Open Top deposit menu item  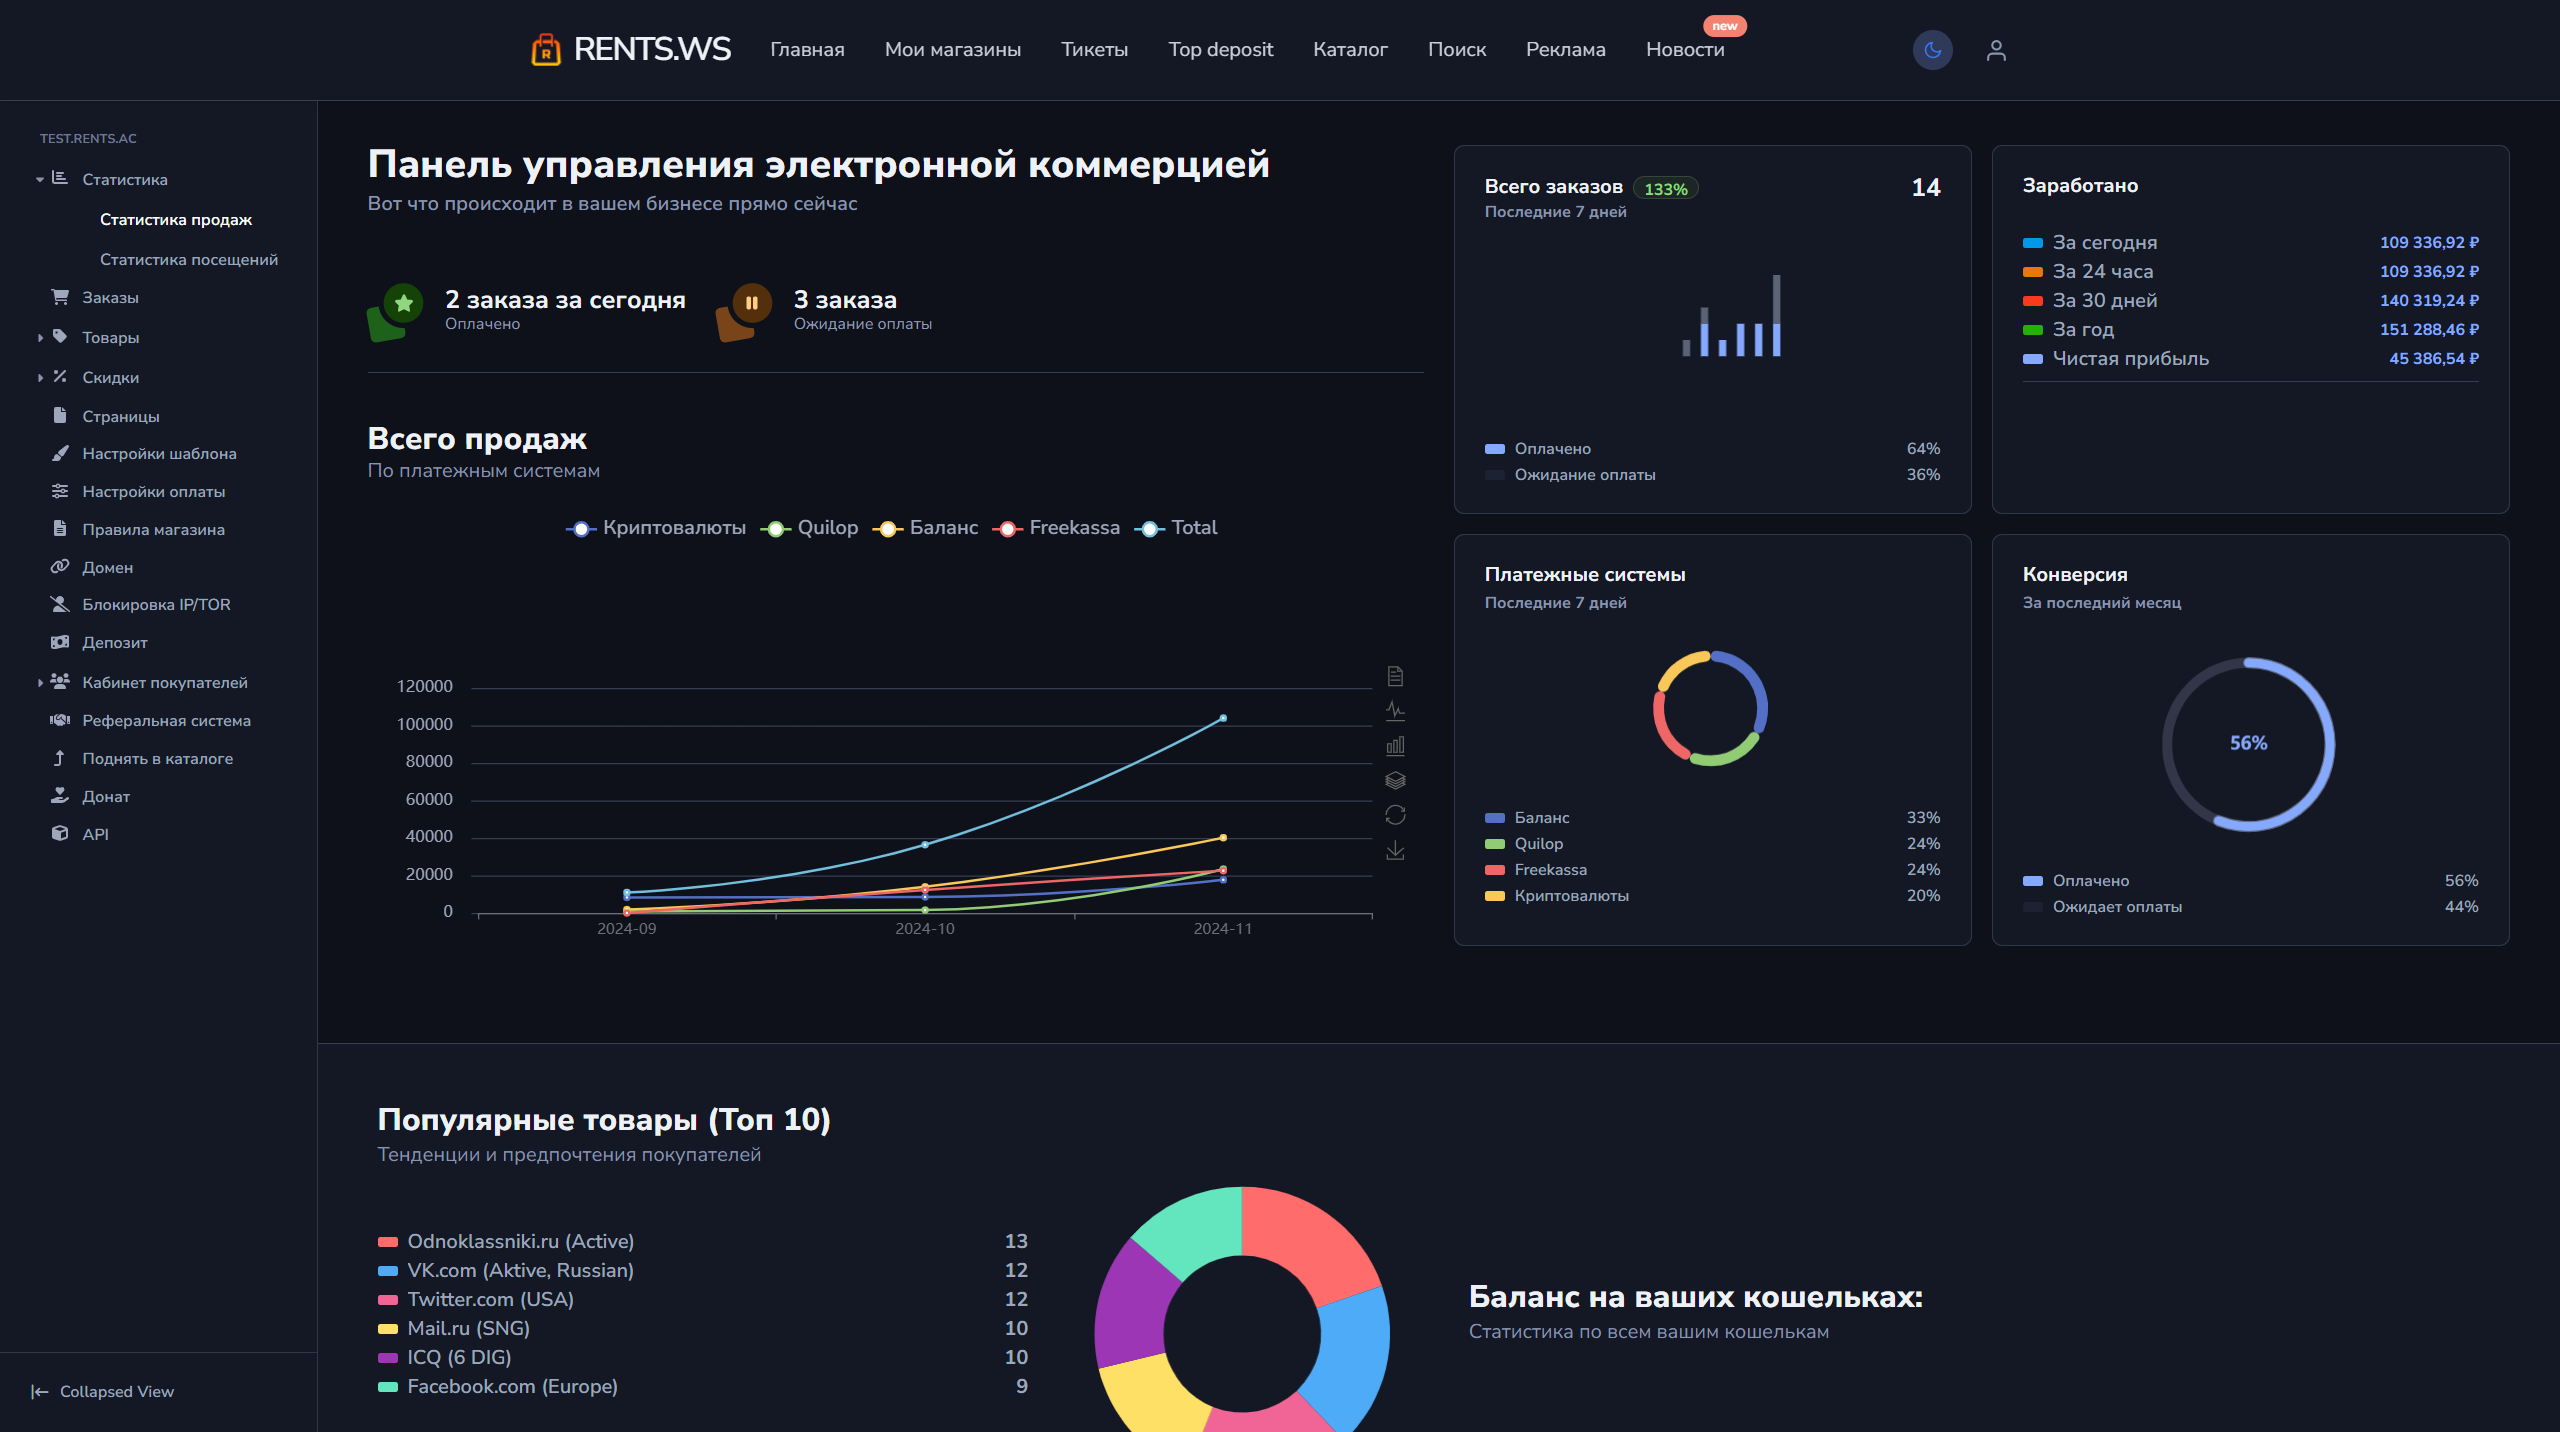(x=1221, y=49)
